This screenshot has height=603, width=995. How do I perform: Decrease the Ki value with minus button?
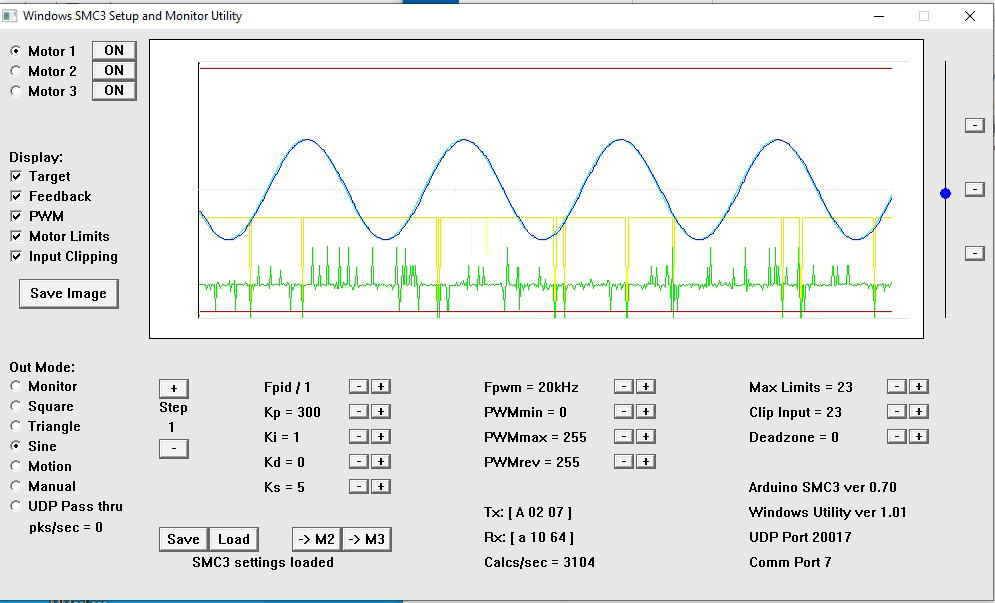pos(359,437)
